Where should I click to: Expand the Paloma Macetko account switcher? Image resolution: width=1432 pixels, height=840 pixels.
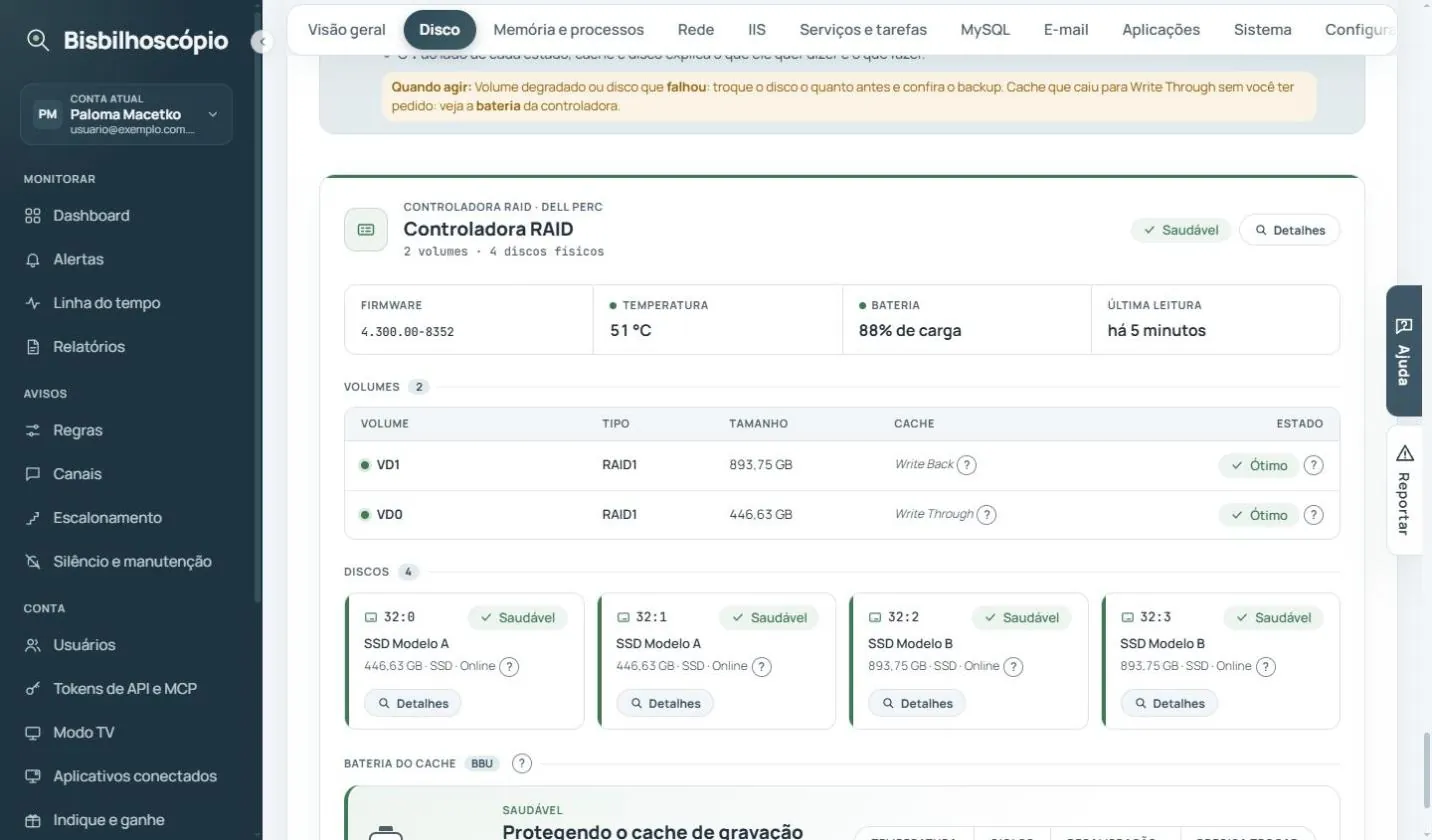[126, 114]
